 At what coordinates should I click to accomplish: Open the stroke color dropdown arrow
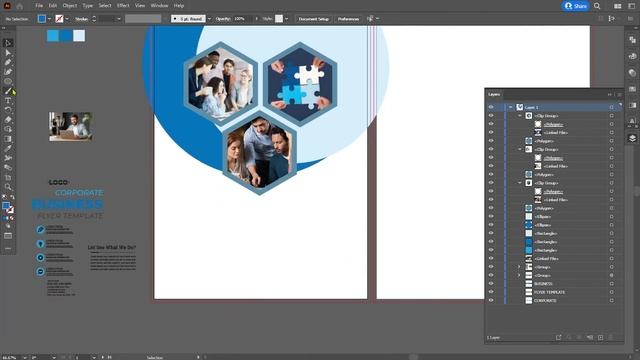67,19
